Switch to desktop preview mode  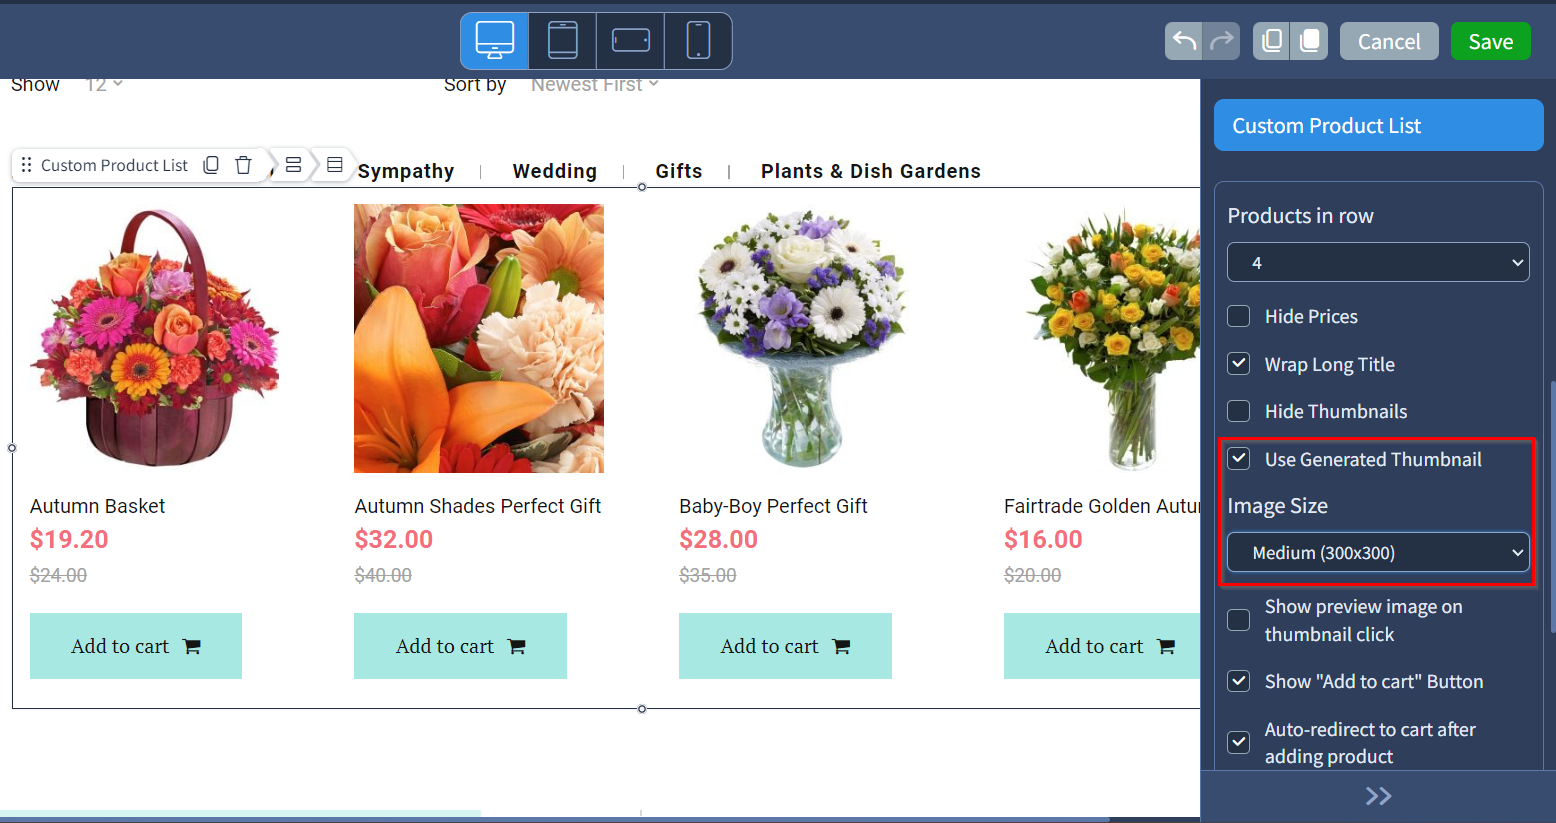pyautogui.click(x=495, y=41)
